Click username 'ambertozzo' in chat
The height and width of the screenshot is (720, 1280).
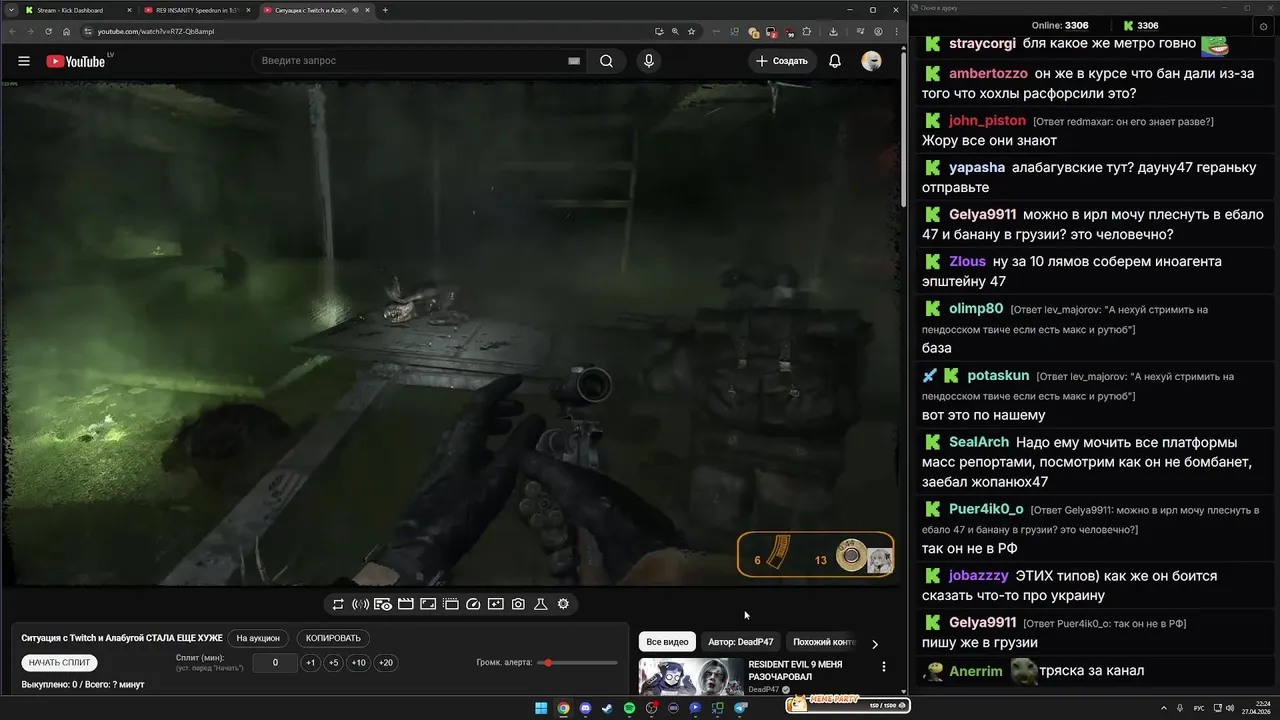(x=988, y=74)
